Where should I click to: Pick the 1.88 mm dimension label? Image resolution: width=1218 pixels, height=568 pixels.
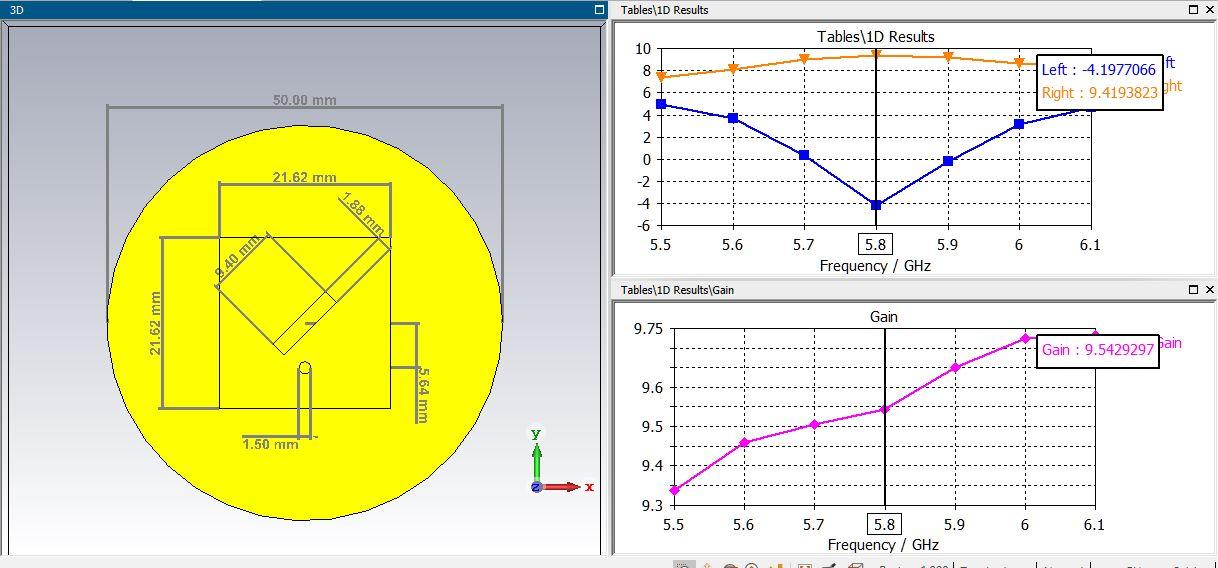coord(363,215)
